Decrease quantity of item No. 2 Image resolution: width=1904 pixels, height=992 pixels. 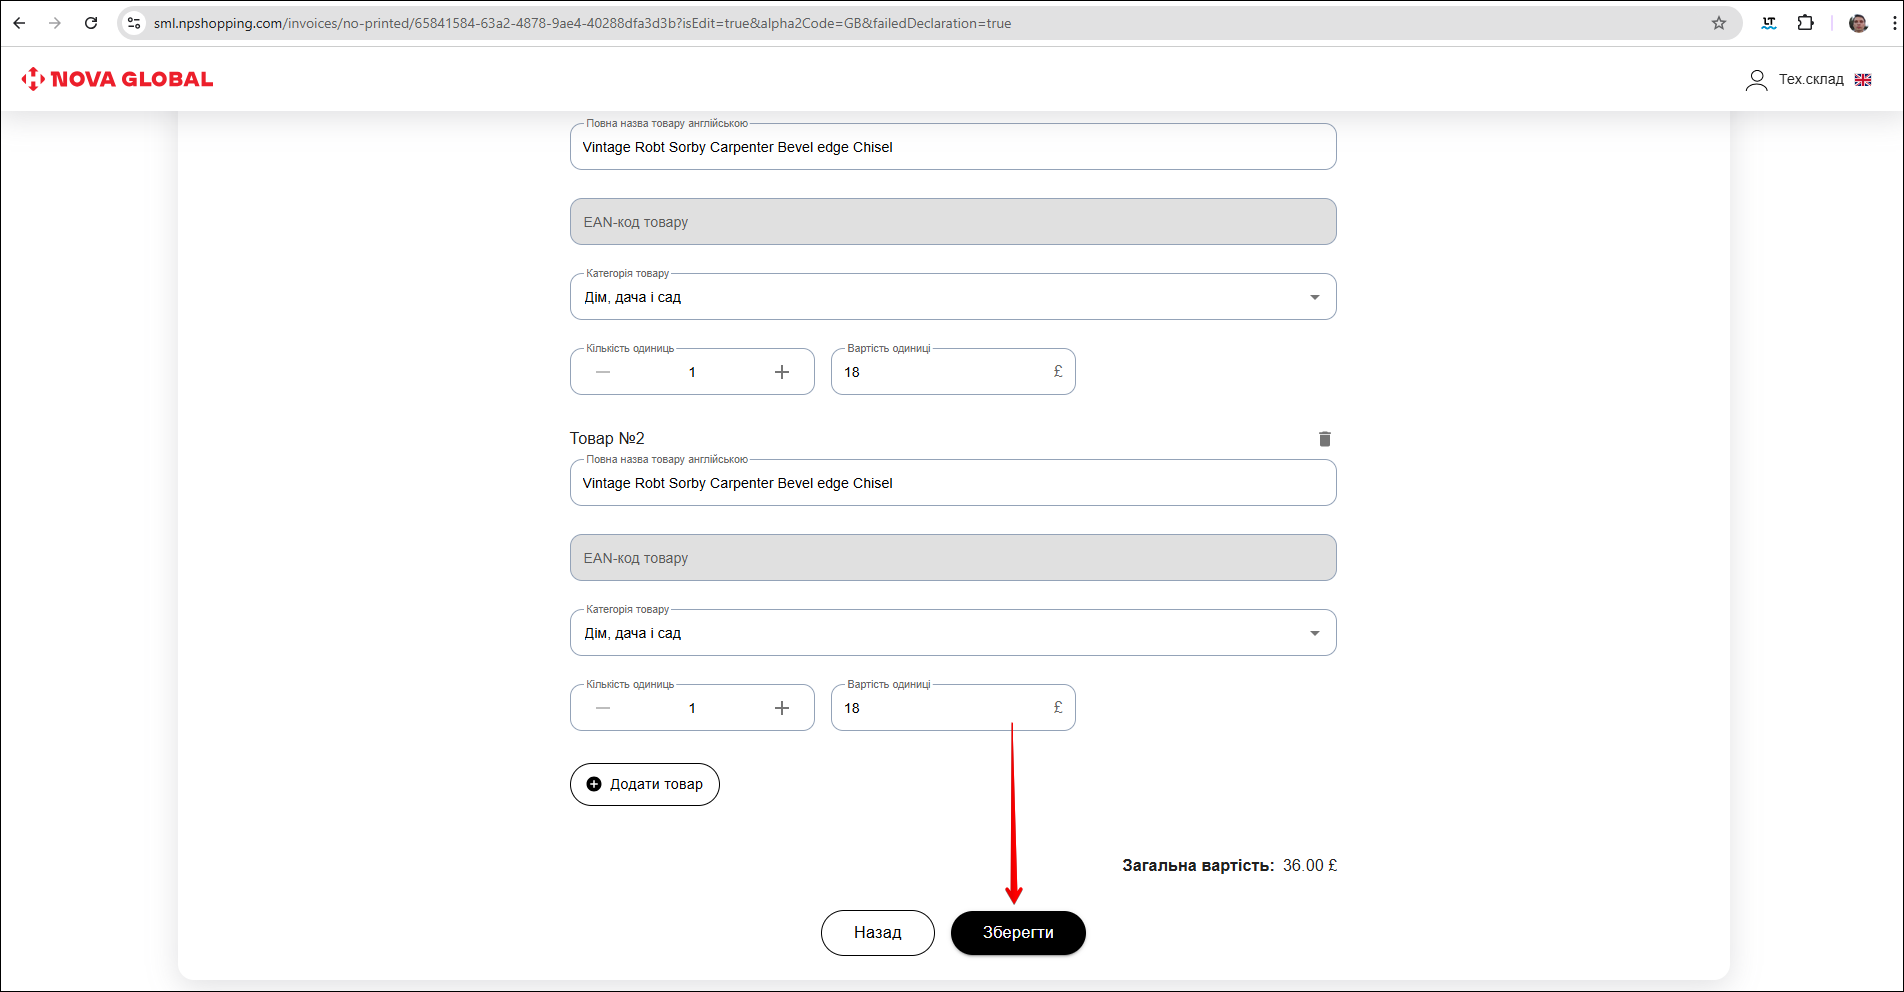[x=603, y=708]
